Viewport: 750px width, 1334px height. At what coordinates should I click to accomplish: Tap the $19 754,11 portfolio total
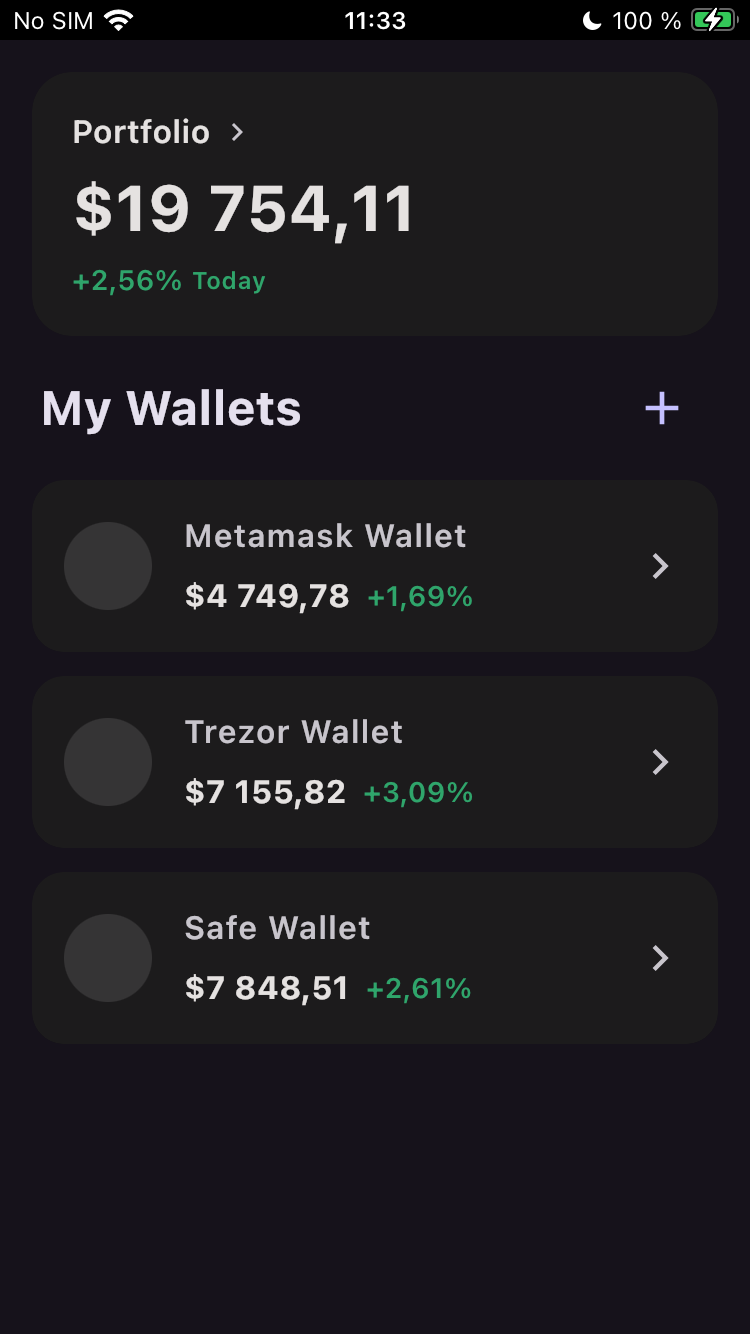244,210
